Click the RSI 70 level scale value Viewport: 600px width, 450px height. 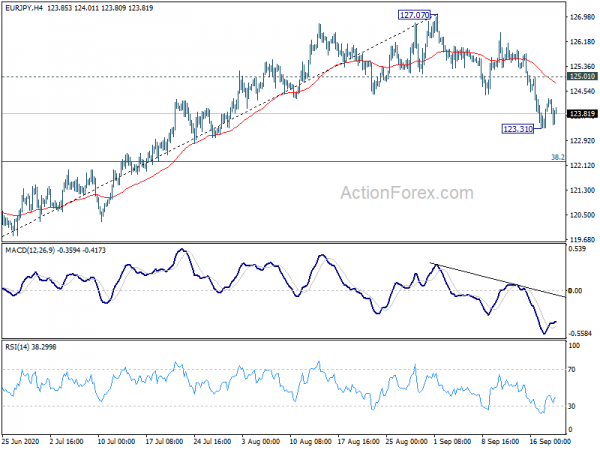(572, 370)
